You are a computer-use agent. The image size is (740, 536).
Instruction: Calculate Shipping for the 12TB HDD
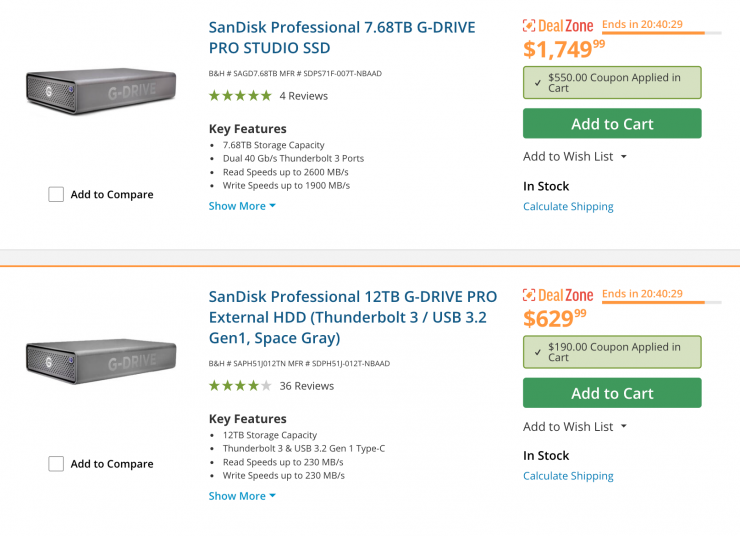click(568, 476)
